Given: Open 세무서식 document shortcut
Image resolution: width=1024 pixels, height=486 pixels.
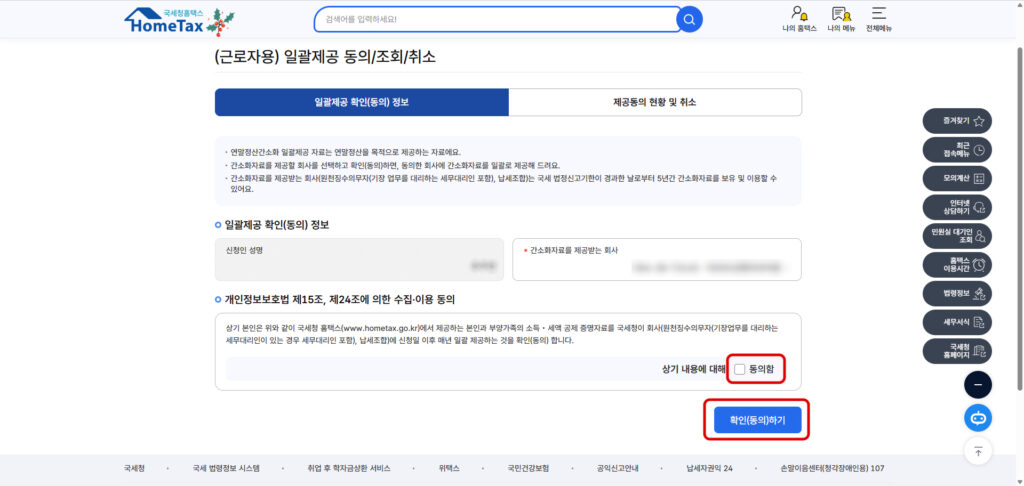Looking at the screenshot, I should (x=957, y=322).
